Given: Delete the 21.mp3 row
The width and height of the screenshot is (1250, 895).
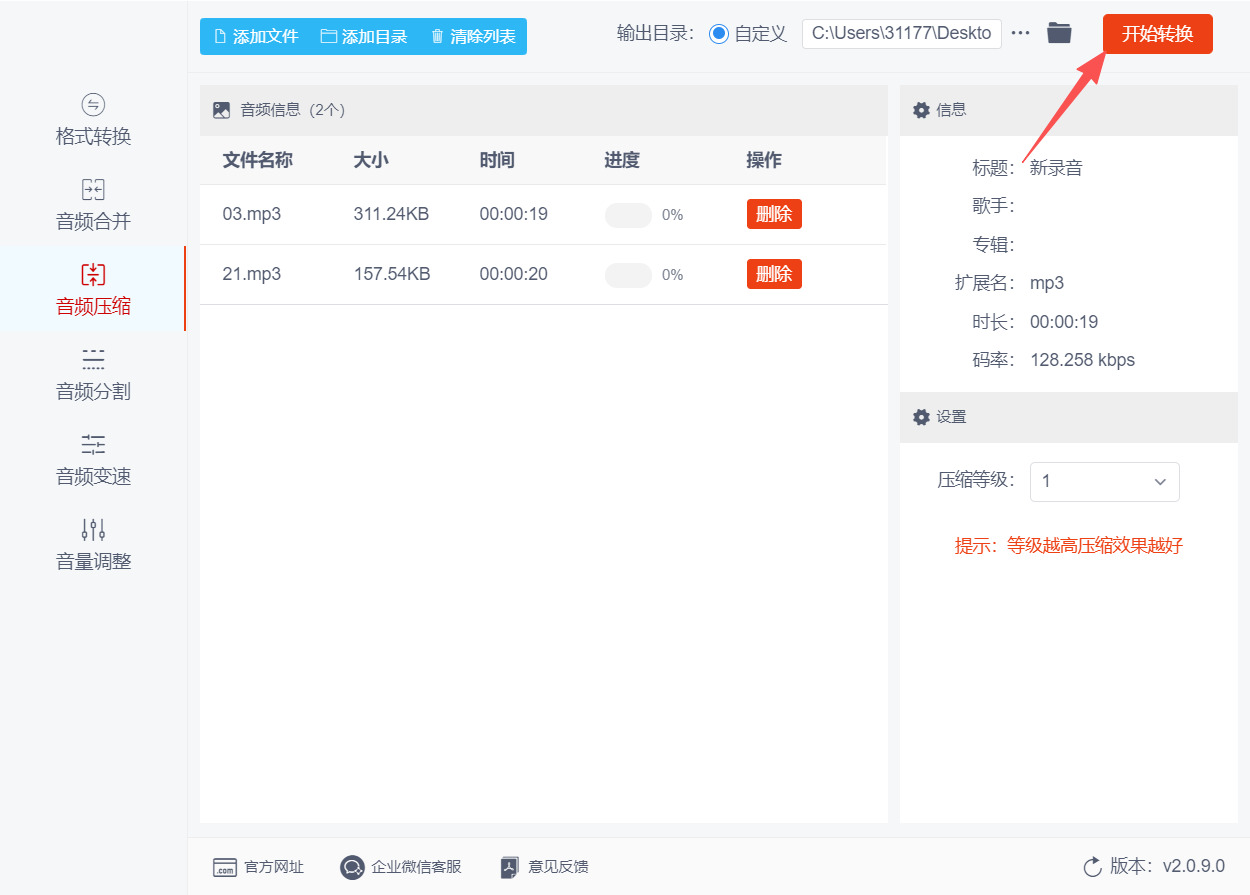Looking at the screenshot, I should coord(774,274).
